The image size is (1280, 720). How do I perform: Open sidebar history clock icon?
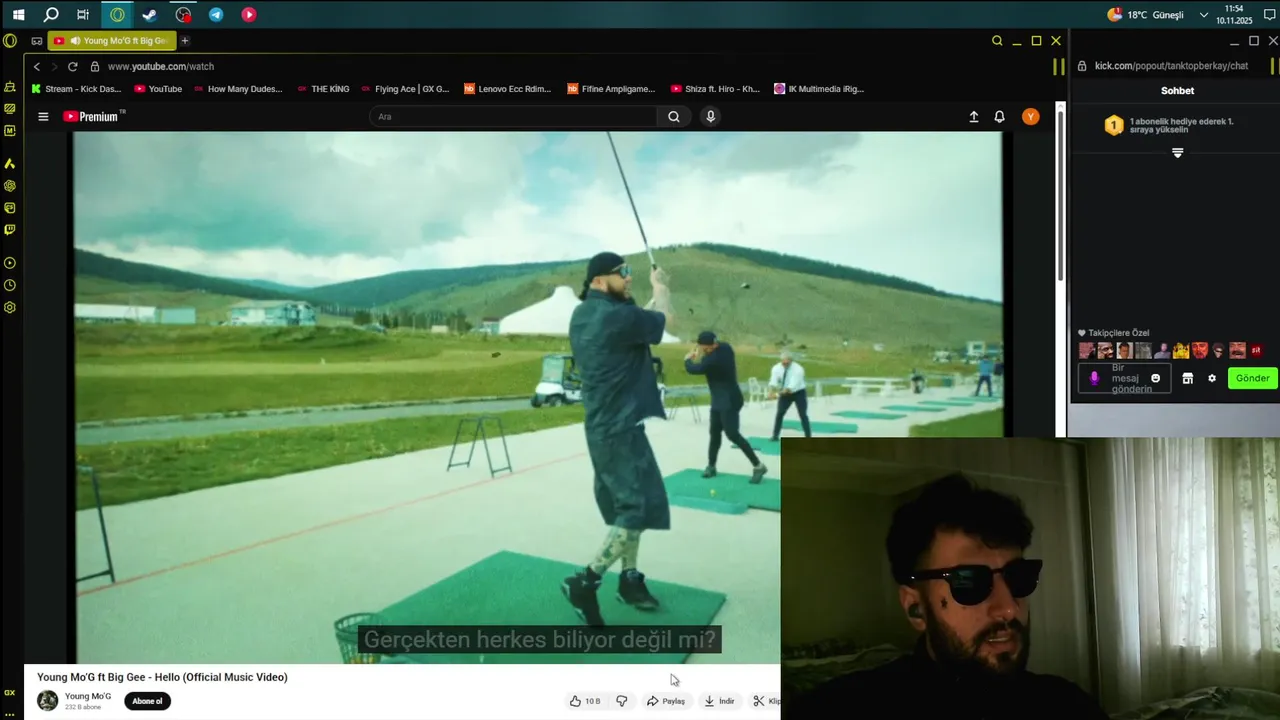10,285
